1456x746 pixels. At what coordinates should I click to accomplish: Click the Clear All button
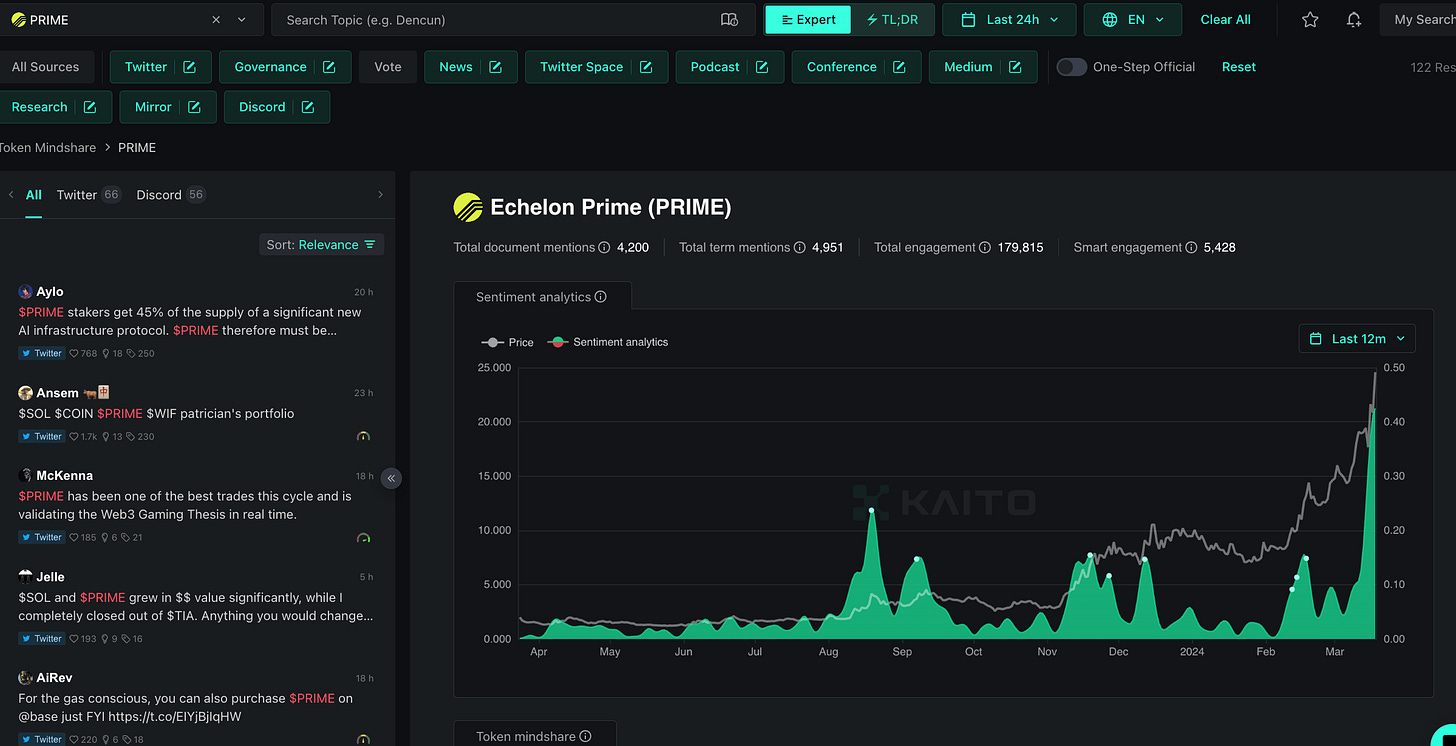point(1225,19)
